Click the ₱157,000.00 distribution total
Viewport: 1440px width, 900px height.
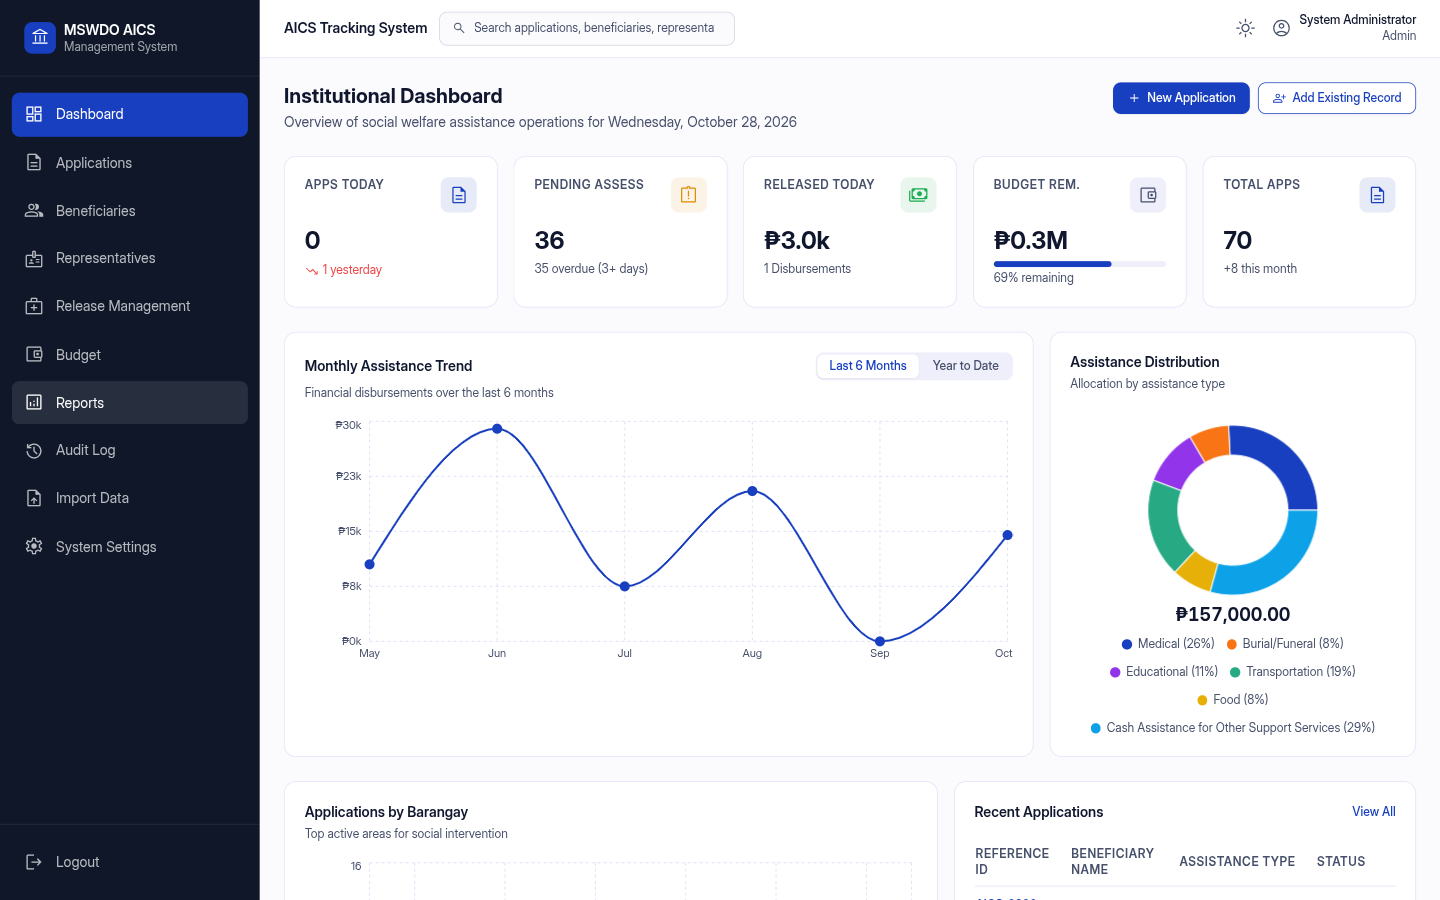[x=1233, y=614]
